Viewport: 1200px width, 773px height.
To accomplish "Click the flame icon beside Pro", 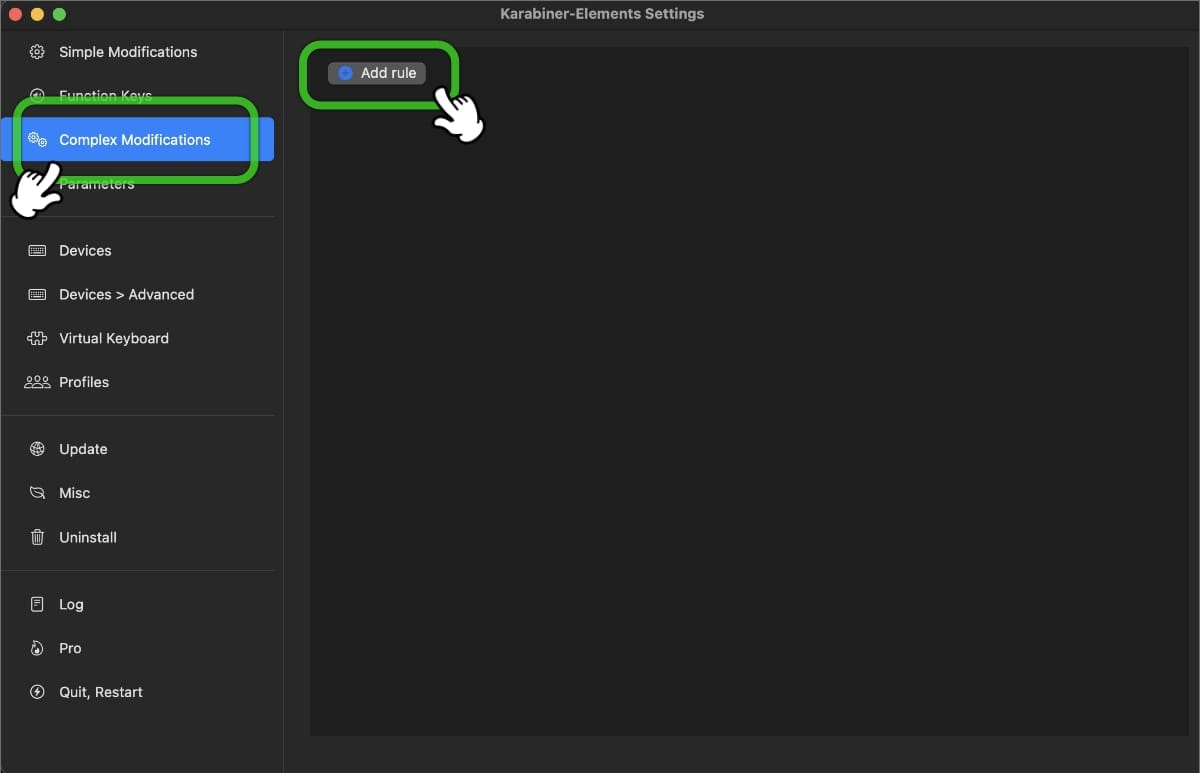I will [37, 648].
